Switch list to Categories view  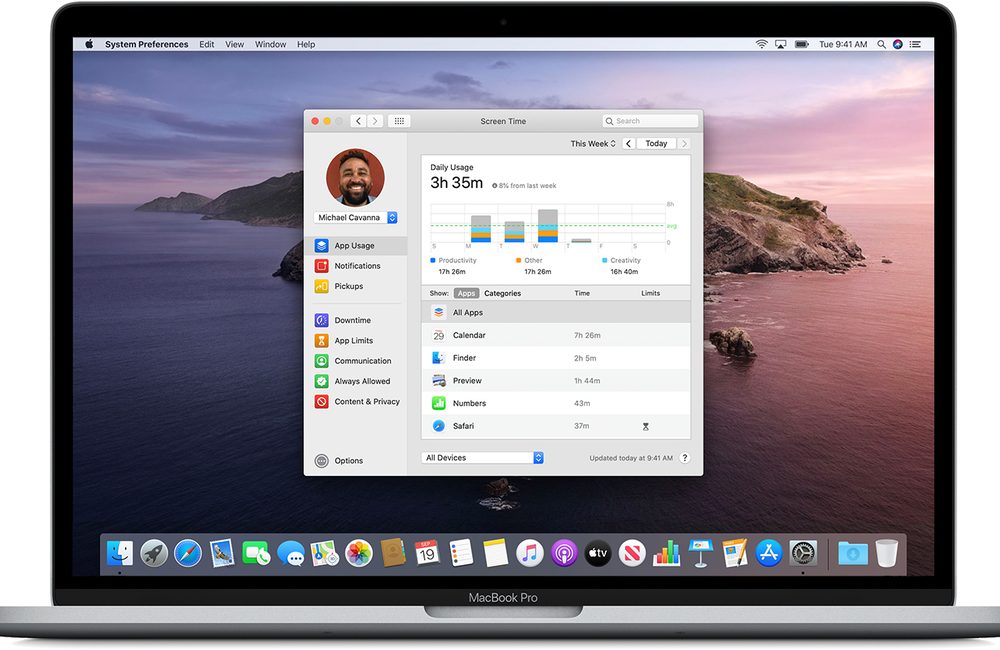tap(503, 293)
